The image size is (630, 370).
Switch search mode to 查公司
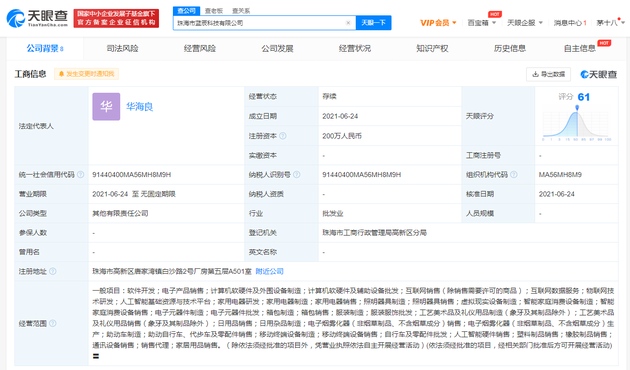coord(186,11)
